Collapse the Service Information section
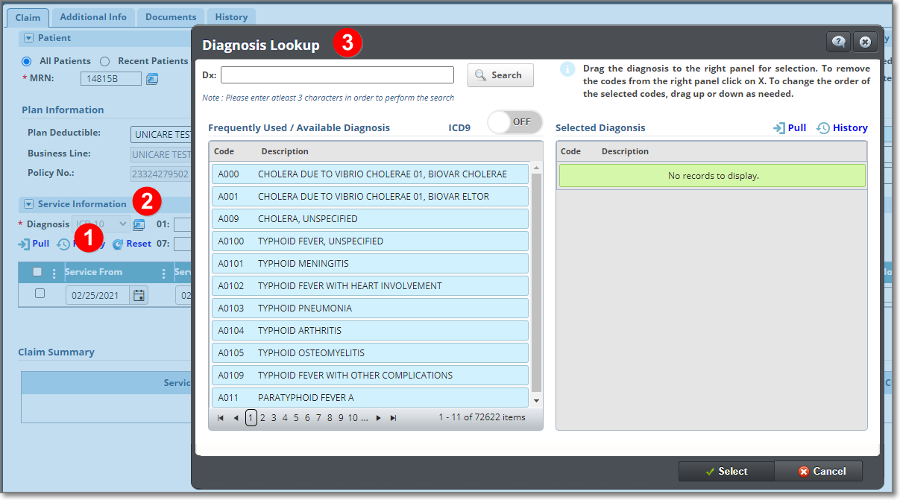 28,204
